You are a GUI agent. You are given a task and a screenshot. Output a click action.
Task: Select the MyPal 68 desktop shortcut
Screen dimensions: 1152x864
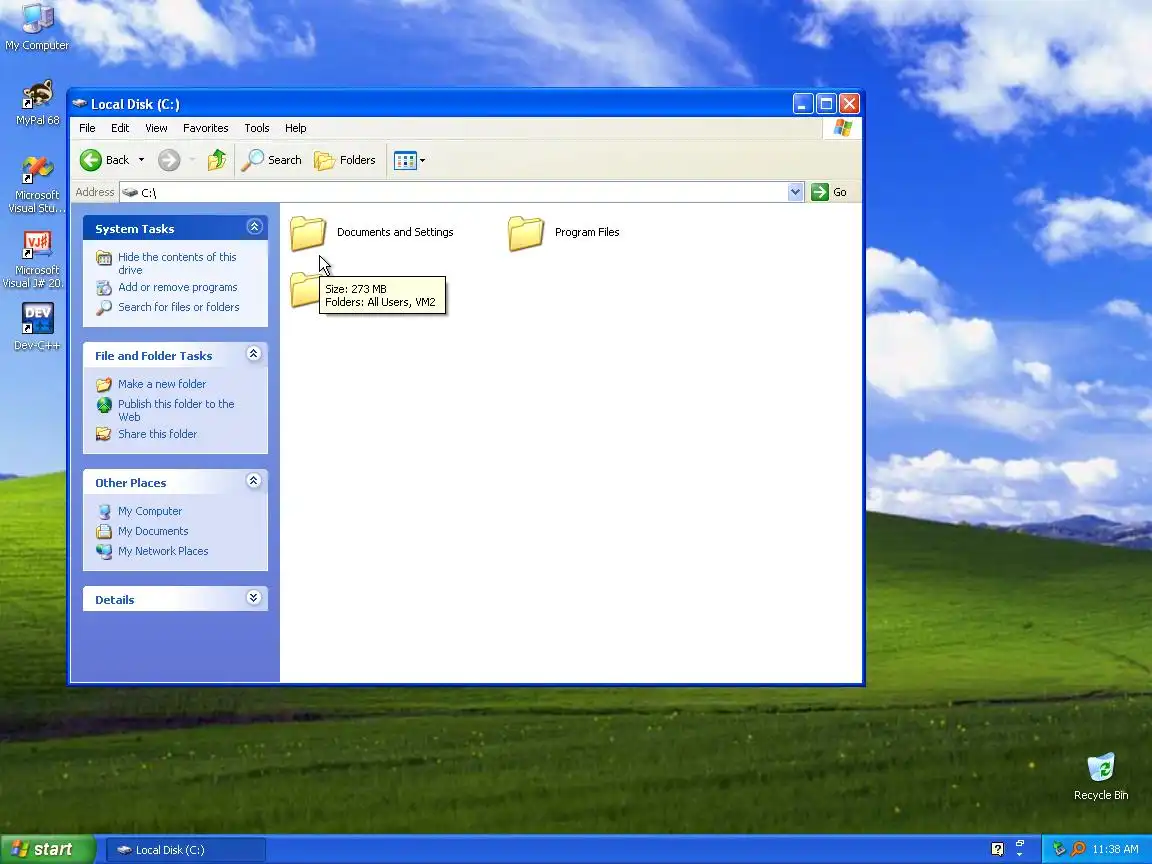37,103
